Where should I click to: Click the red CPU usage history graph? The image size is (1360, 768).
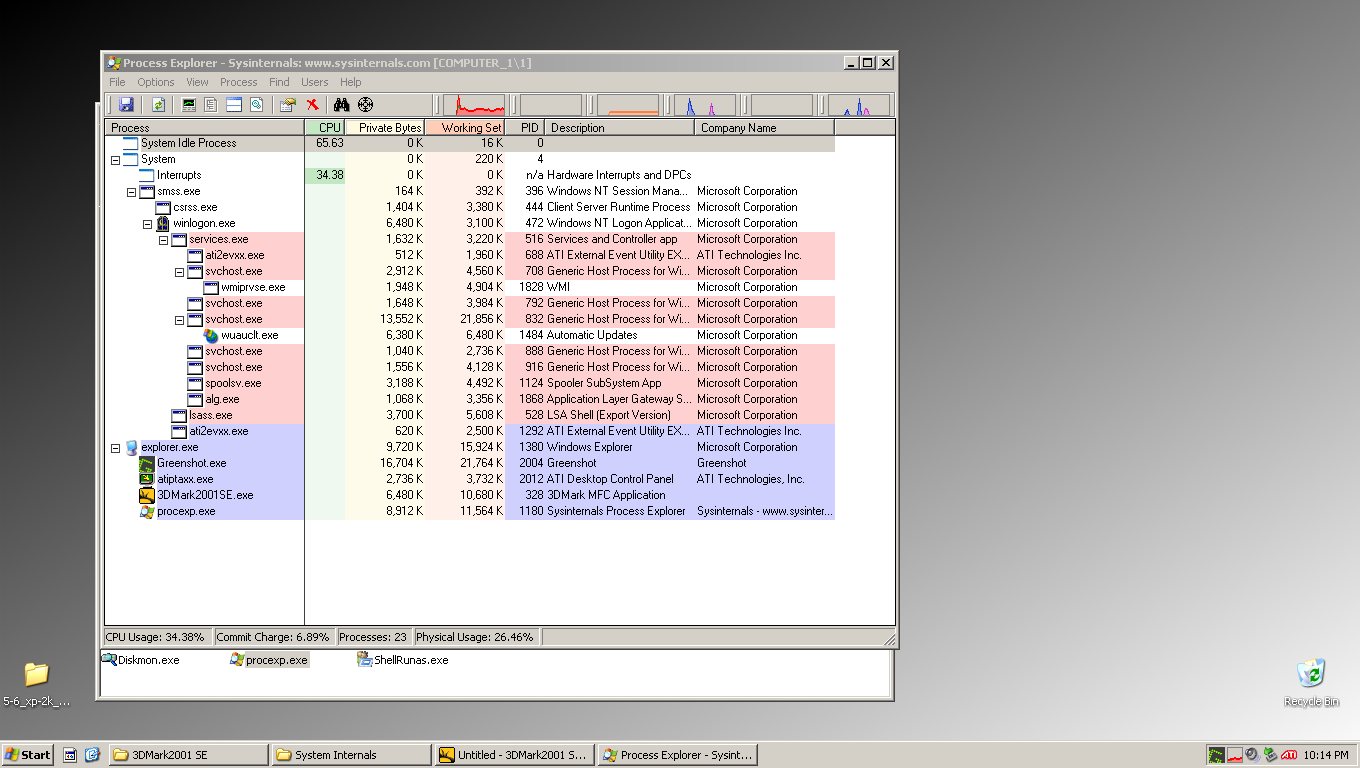coord(474,105)
